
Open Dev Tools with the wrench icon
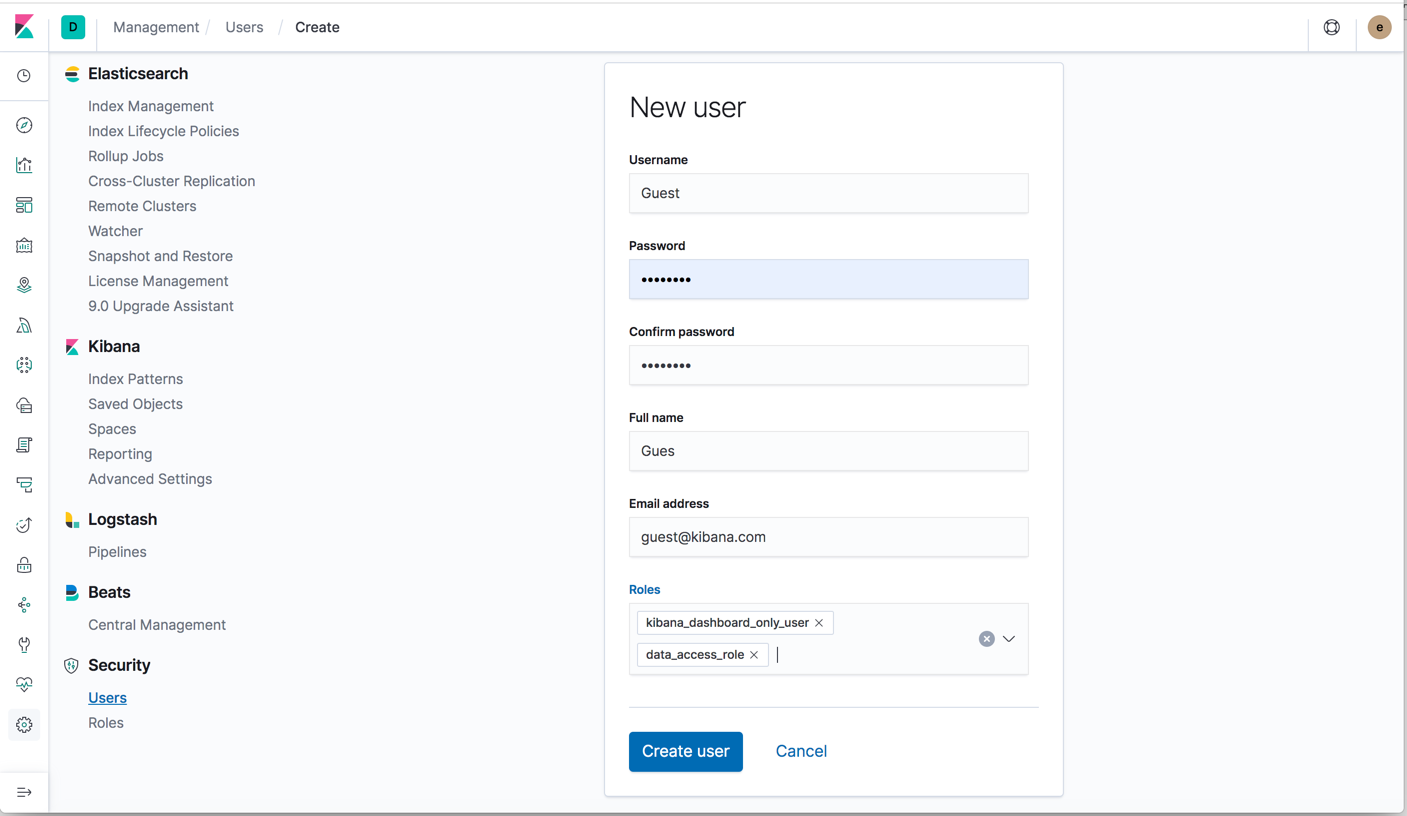point(24,644)
